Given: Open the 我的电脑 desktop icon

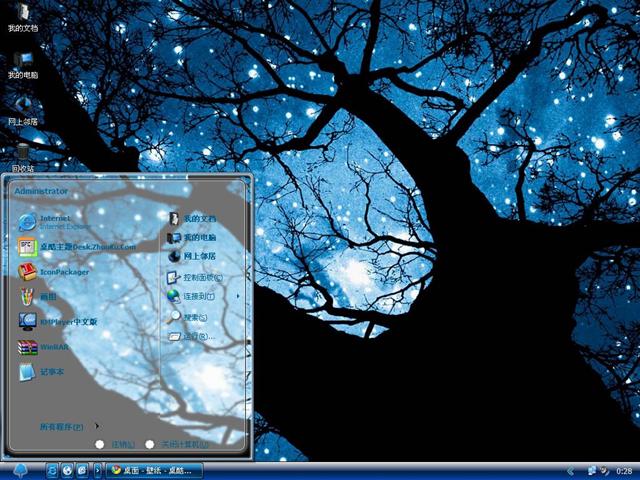Looking at the screenshot, I should click(23, 64).
